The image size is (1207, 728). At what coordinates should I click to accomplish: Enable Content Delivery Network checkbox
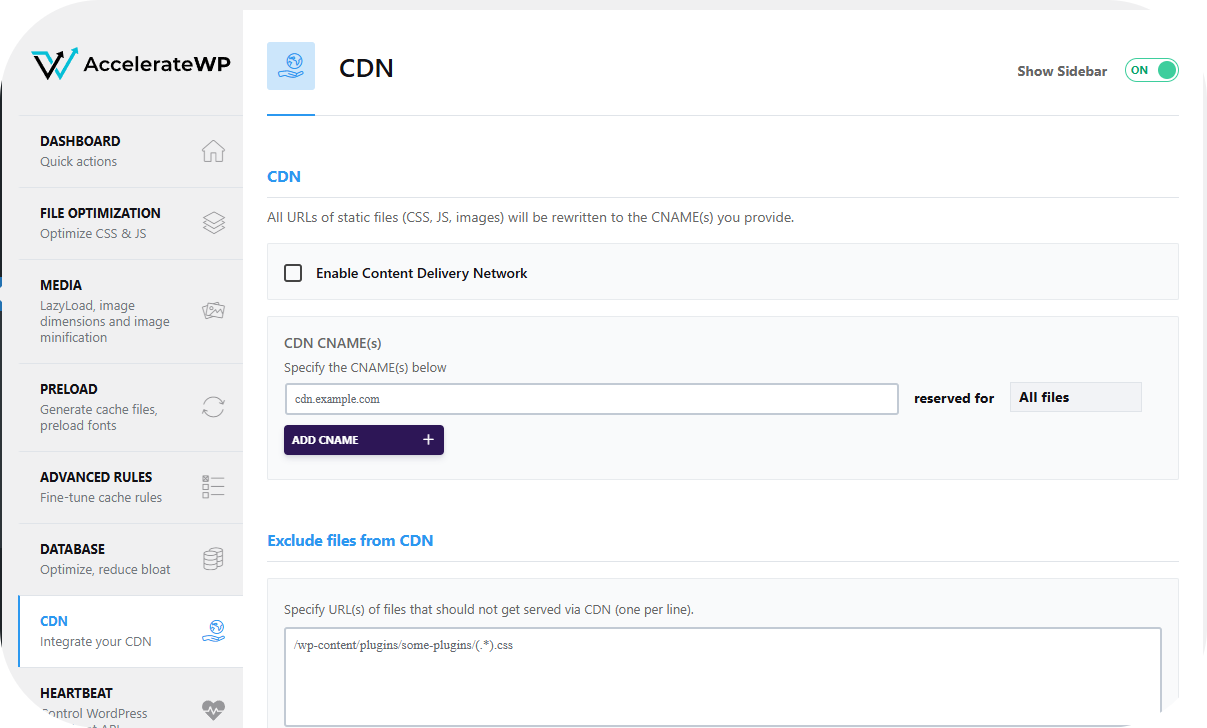293,273
